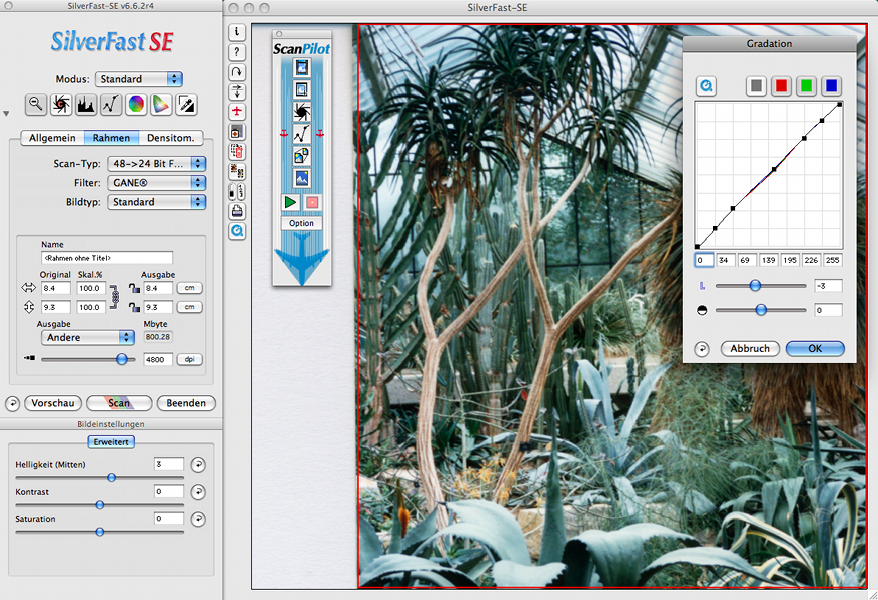Viewport: 878px width, 600px height.
Task: Select the pipette tool icon
Action: pyautogui.click(x=186, y=104)
